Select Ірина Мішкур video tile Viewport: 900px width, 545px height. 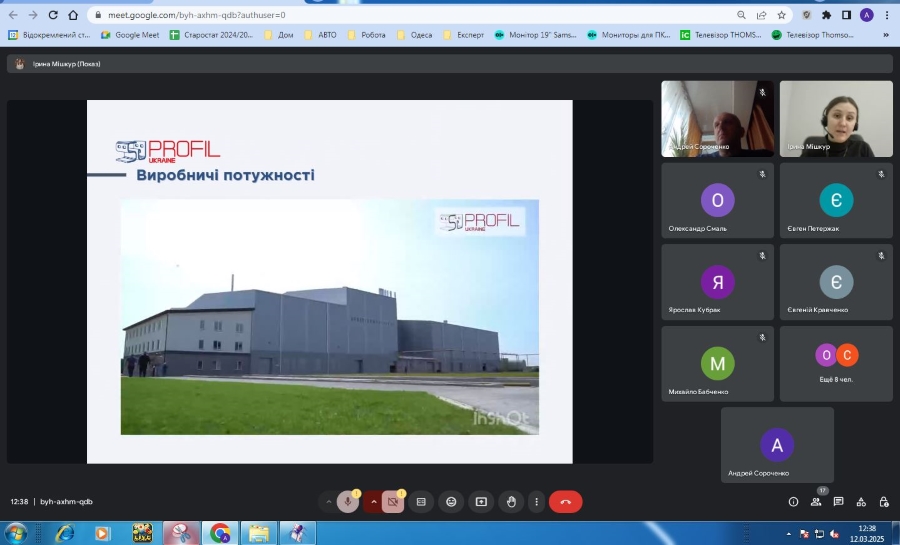coord(836,119)
